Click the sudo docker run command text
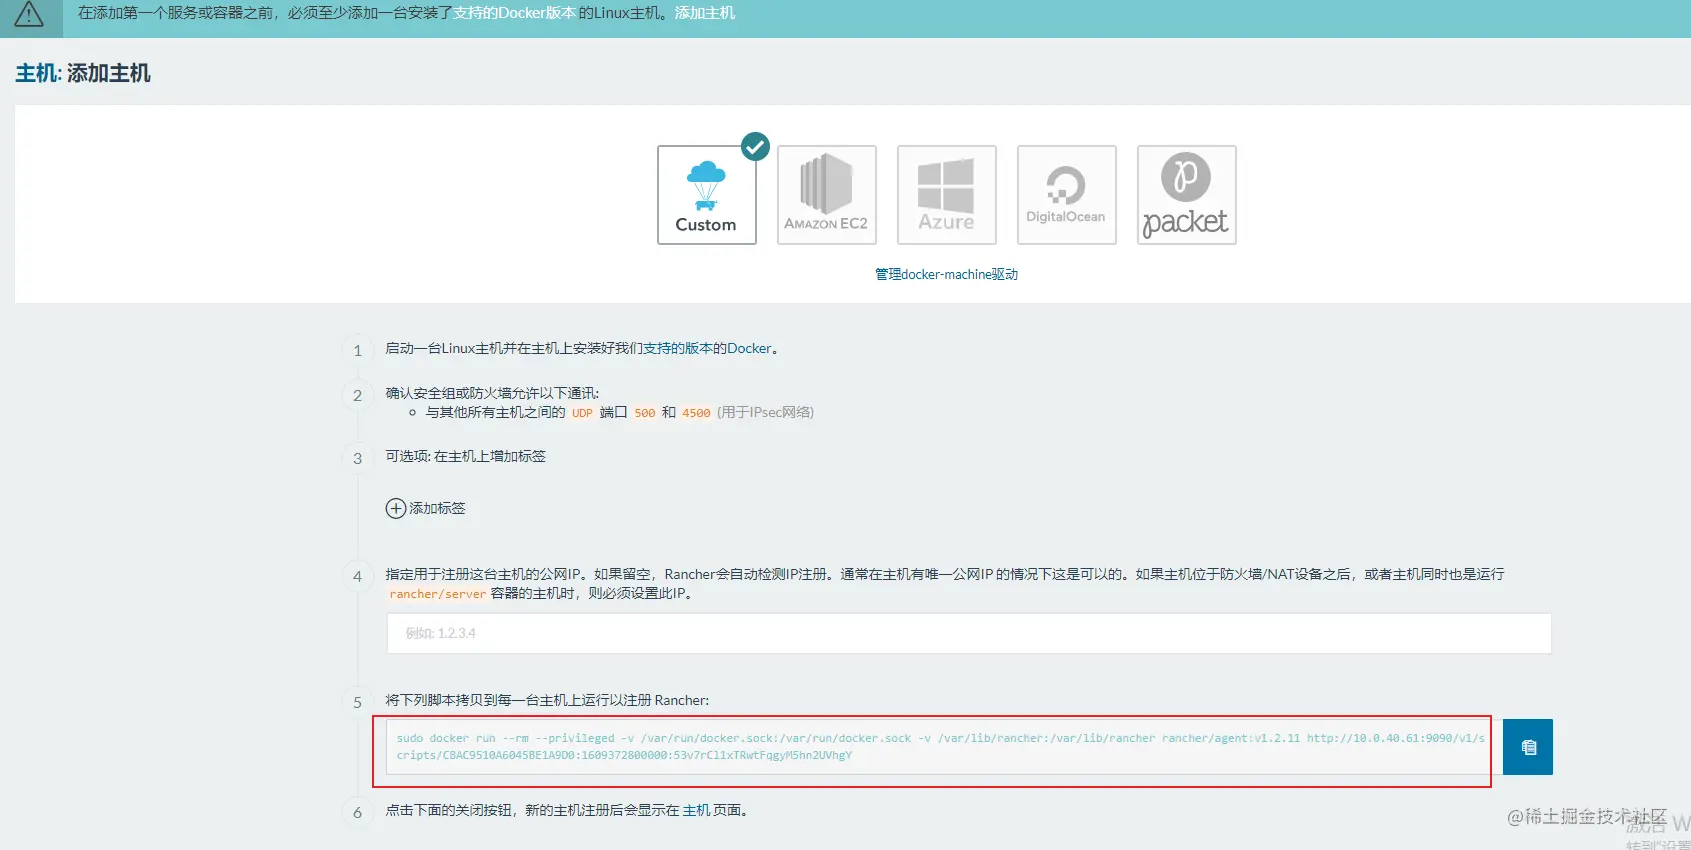Screen dimensions: 1691x850 pyautogui.click(x=940, y=747)
